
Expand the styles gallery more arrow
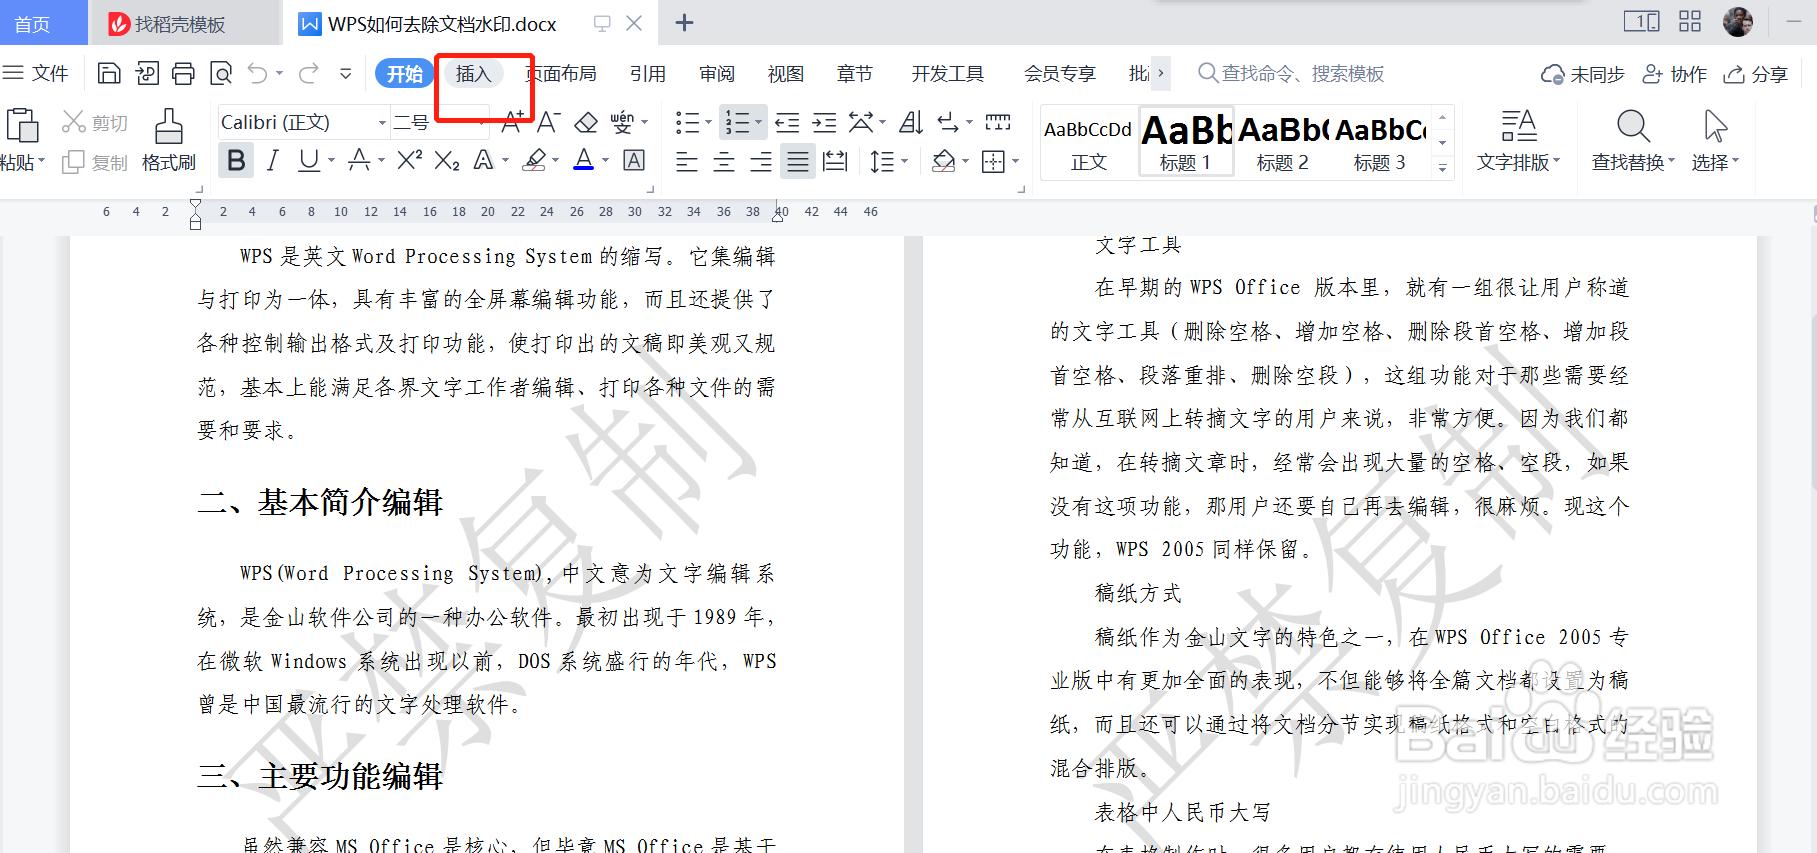coord(1442,168)
